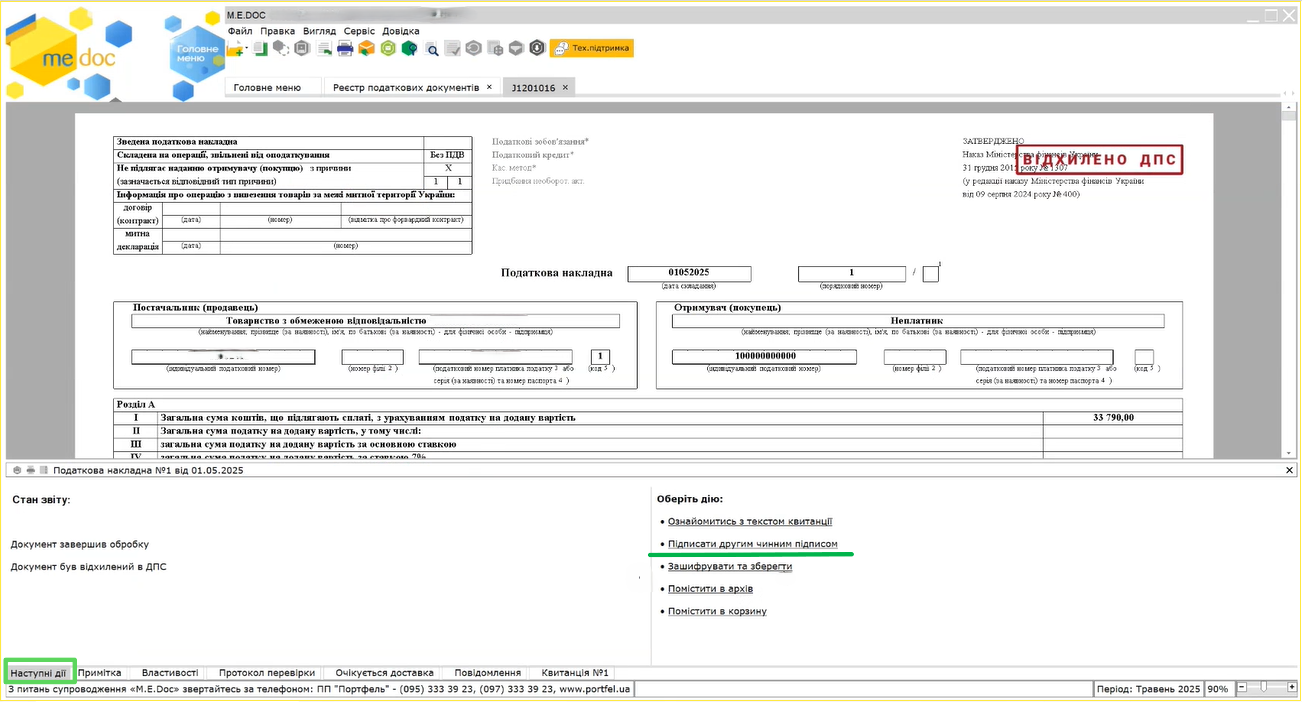The image size is (1302, 702).
Task: Click the magnifier document search icon
Action: point(432,48)
